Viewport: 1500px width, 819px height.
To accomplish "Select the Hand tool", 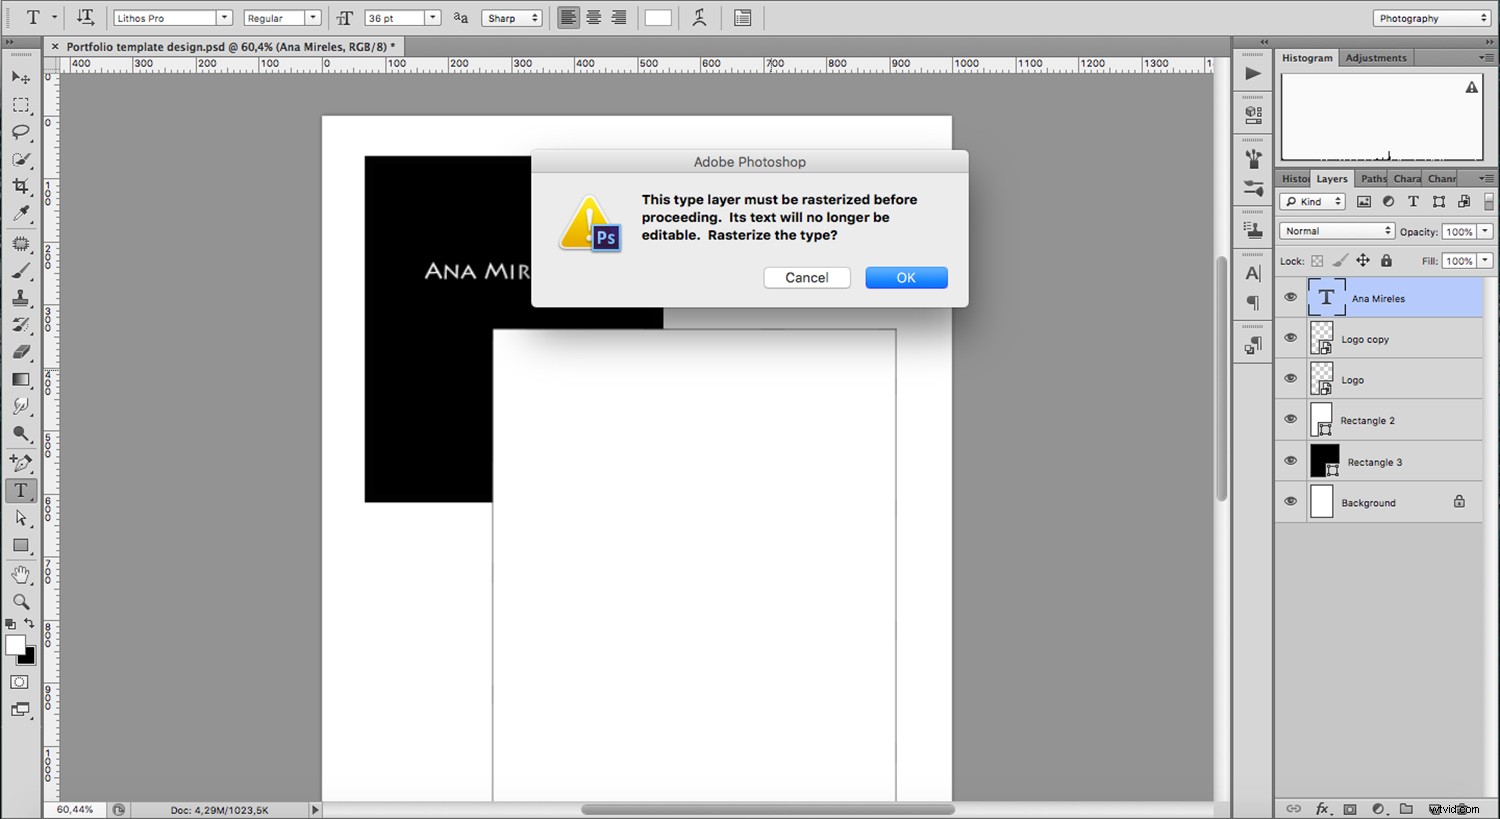I will click(x=20, y=573).
